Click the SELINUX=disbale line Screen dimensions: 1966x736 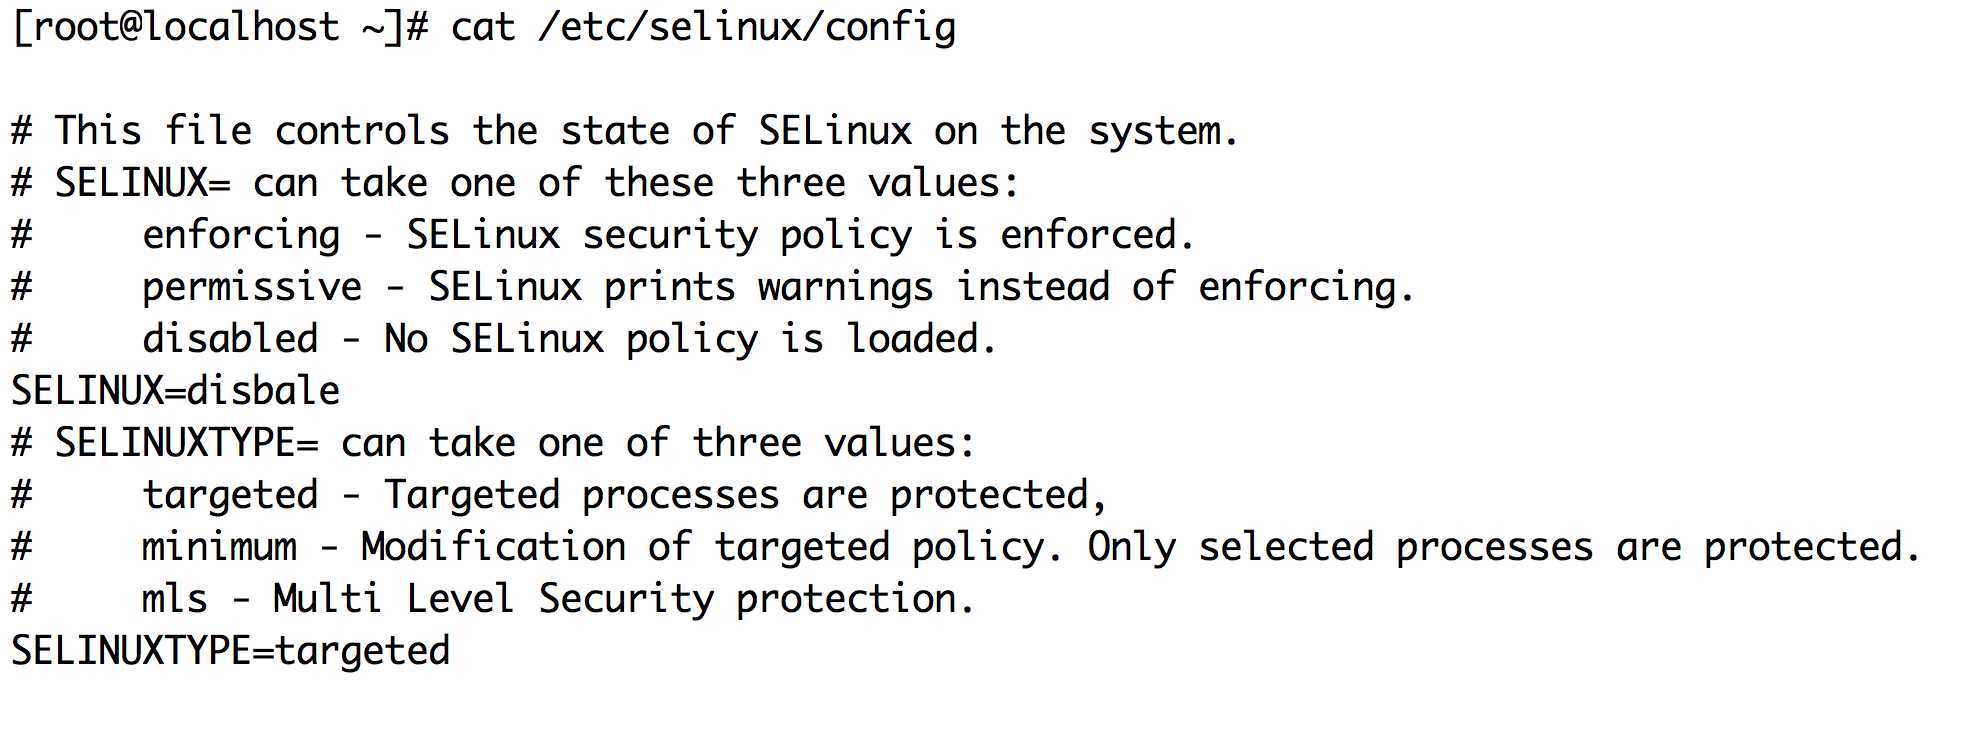point(176,390)
